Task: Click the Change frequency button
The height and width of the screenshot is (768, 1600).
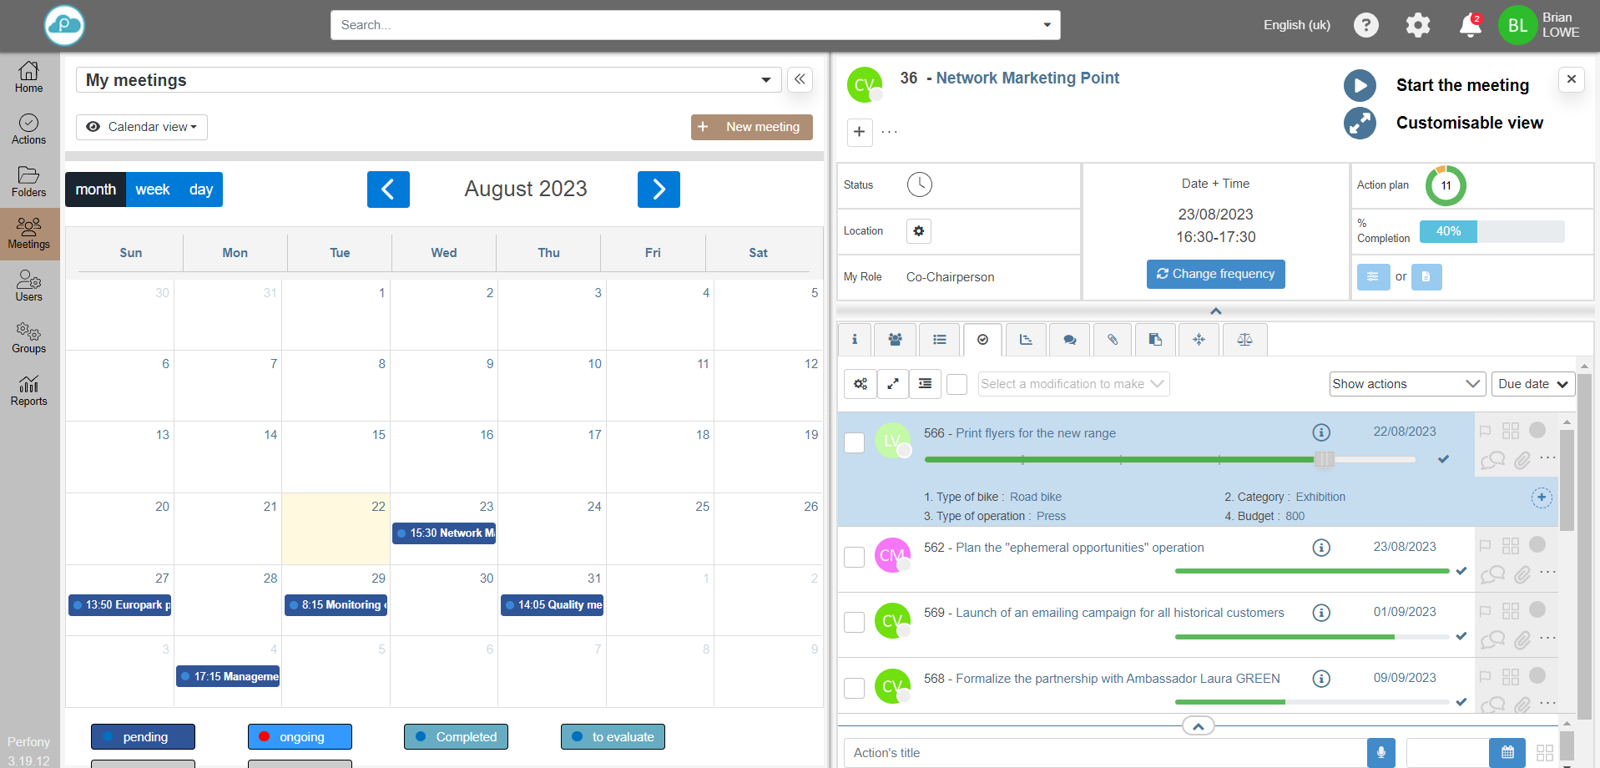Action: pos(1215,274)
